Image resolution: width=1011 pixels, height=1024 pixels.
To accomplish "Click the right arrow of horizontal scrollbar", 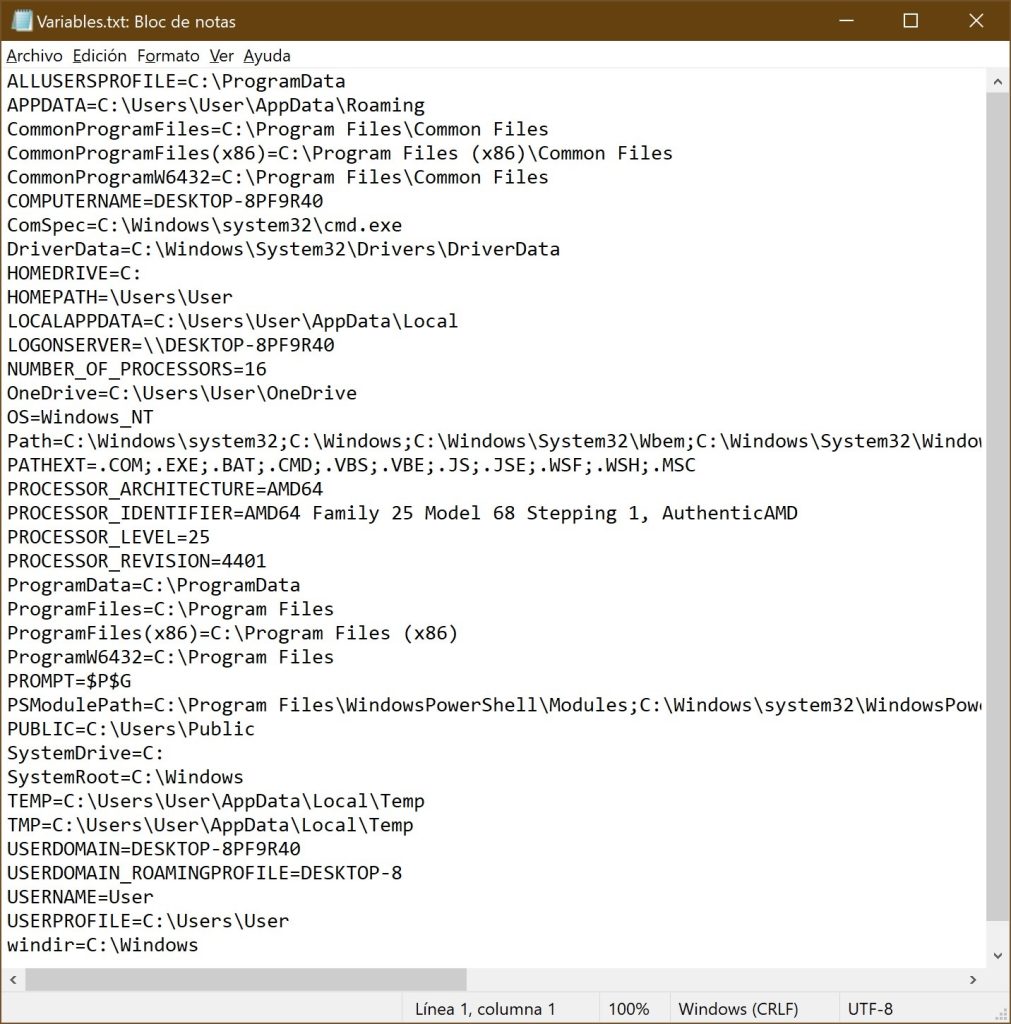I will [973, 981].
